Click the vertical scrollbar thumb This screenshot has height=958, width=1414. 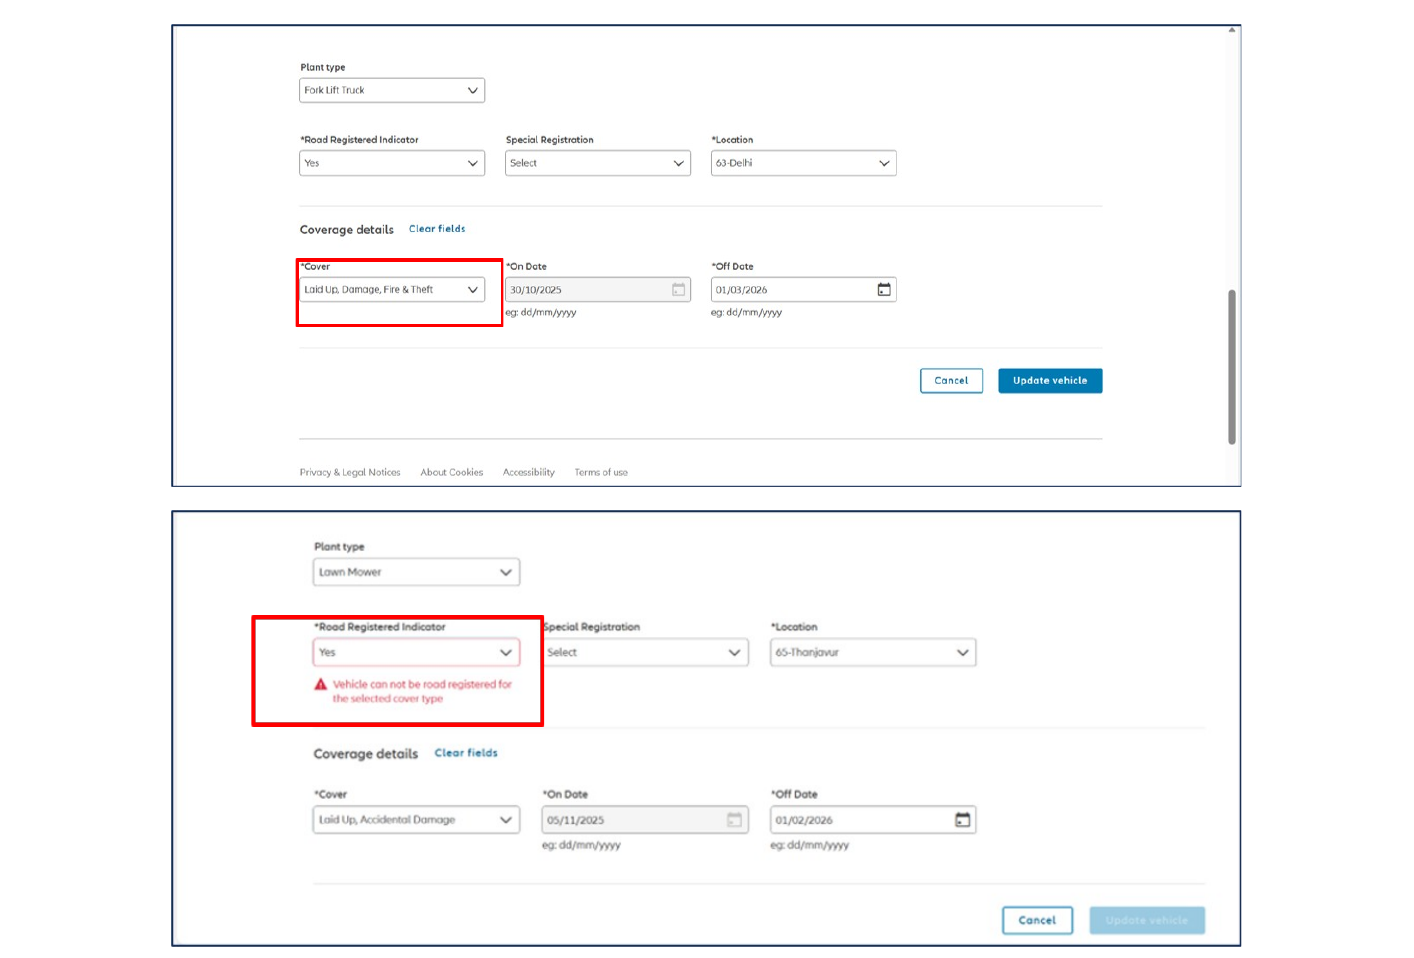(1232, 367)
